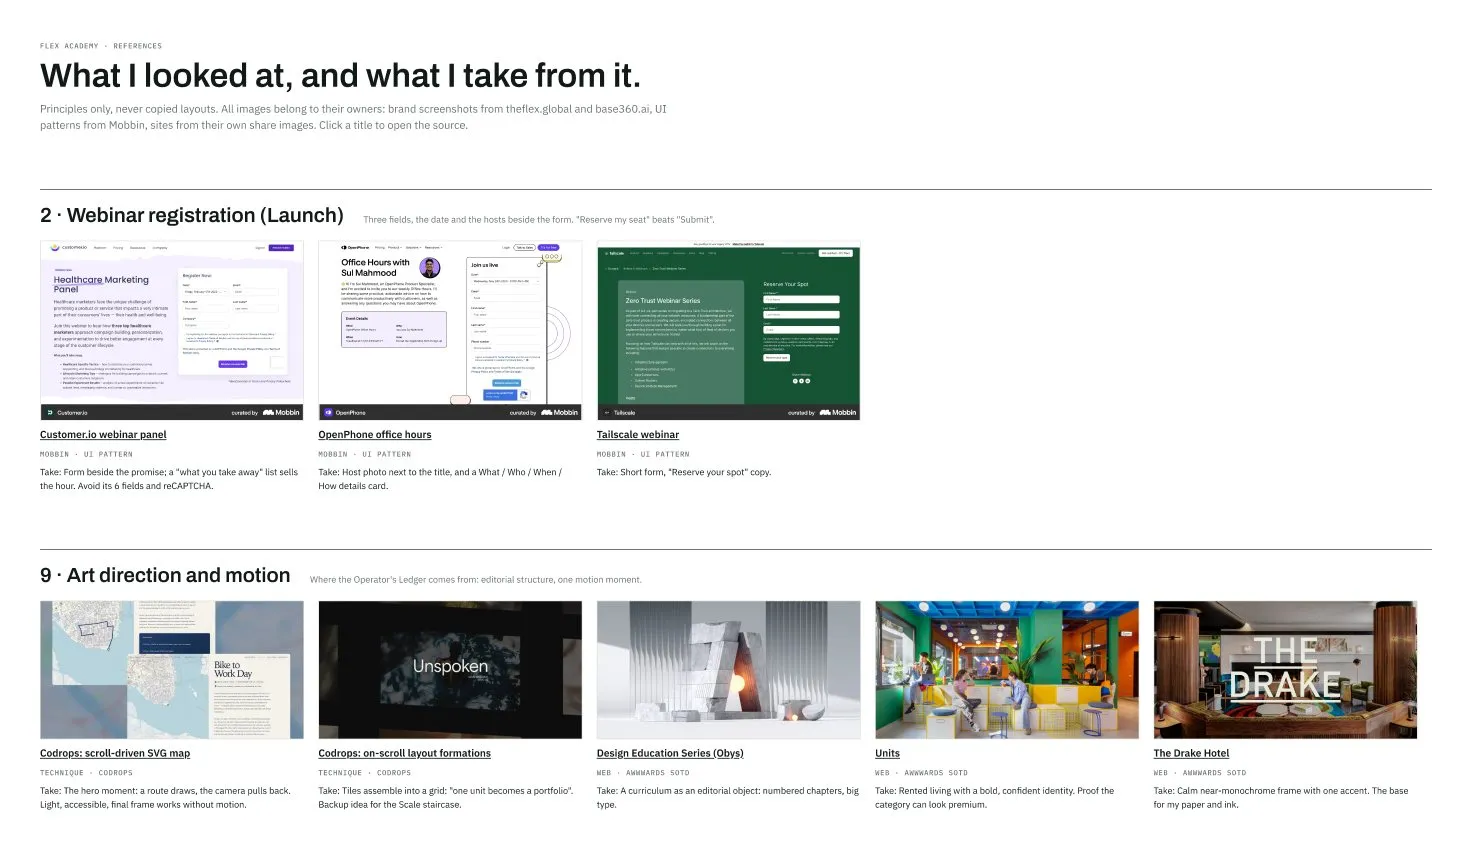Click the 'Principles only, never copied layouts' paragraph

pos(353,117)
